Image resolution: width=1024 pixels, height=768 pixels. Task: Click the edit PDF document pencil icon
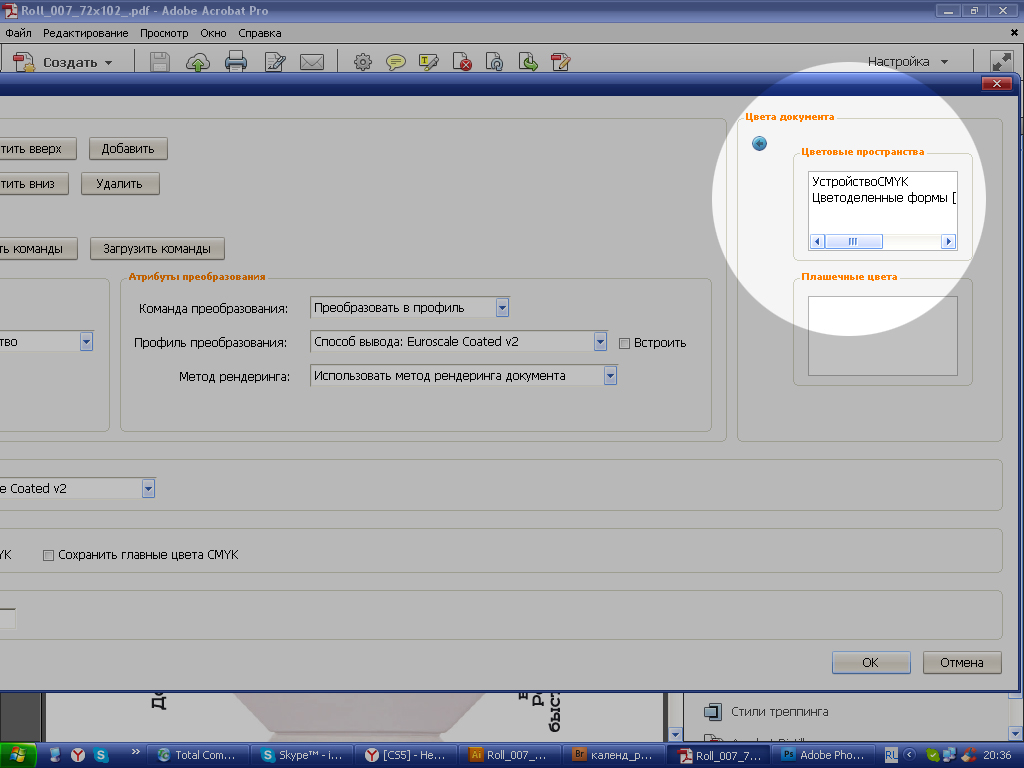pos(561,62)
